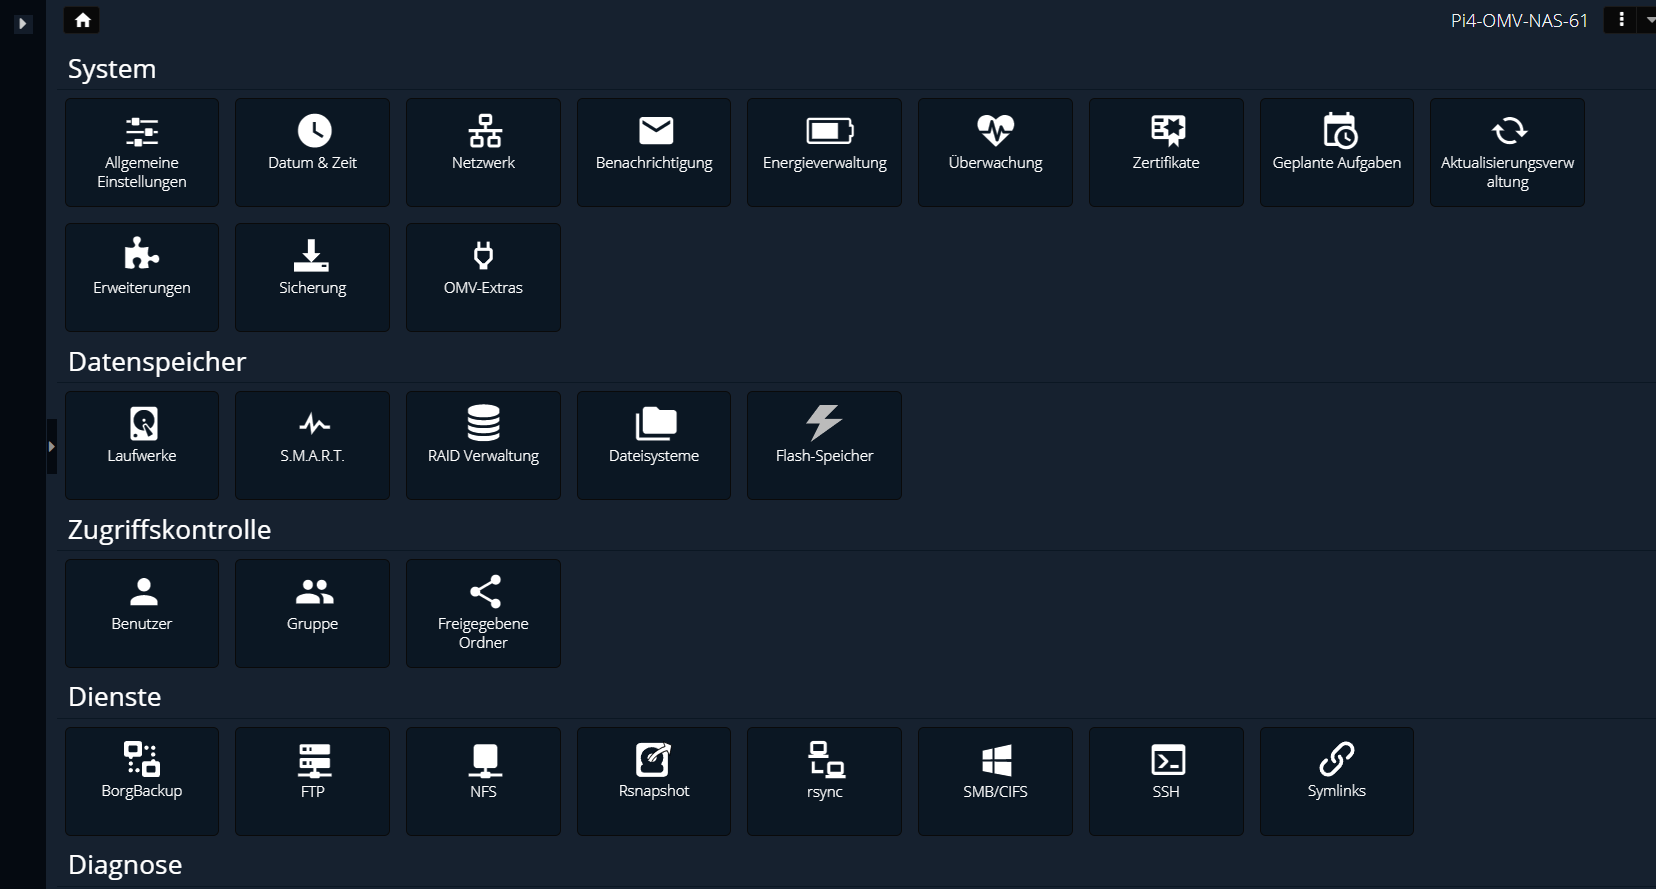
Task: Open the Flash-Speicher tile
Action: coord(824,445)
